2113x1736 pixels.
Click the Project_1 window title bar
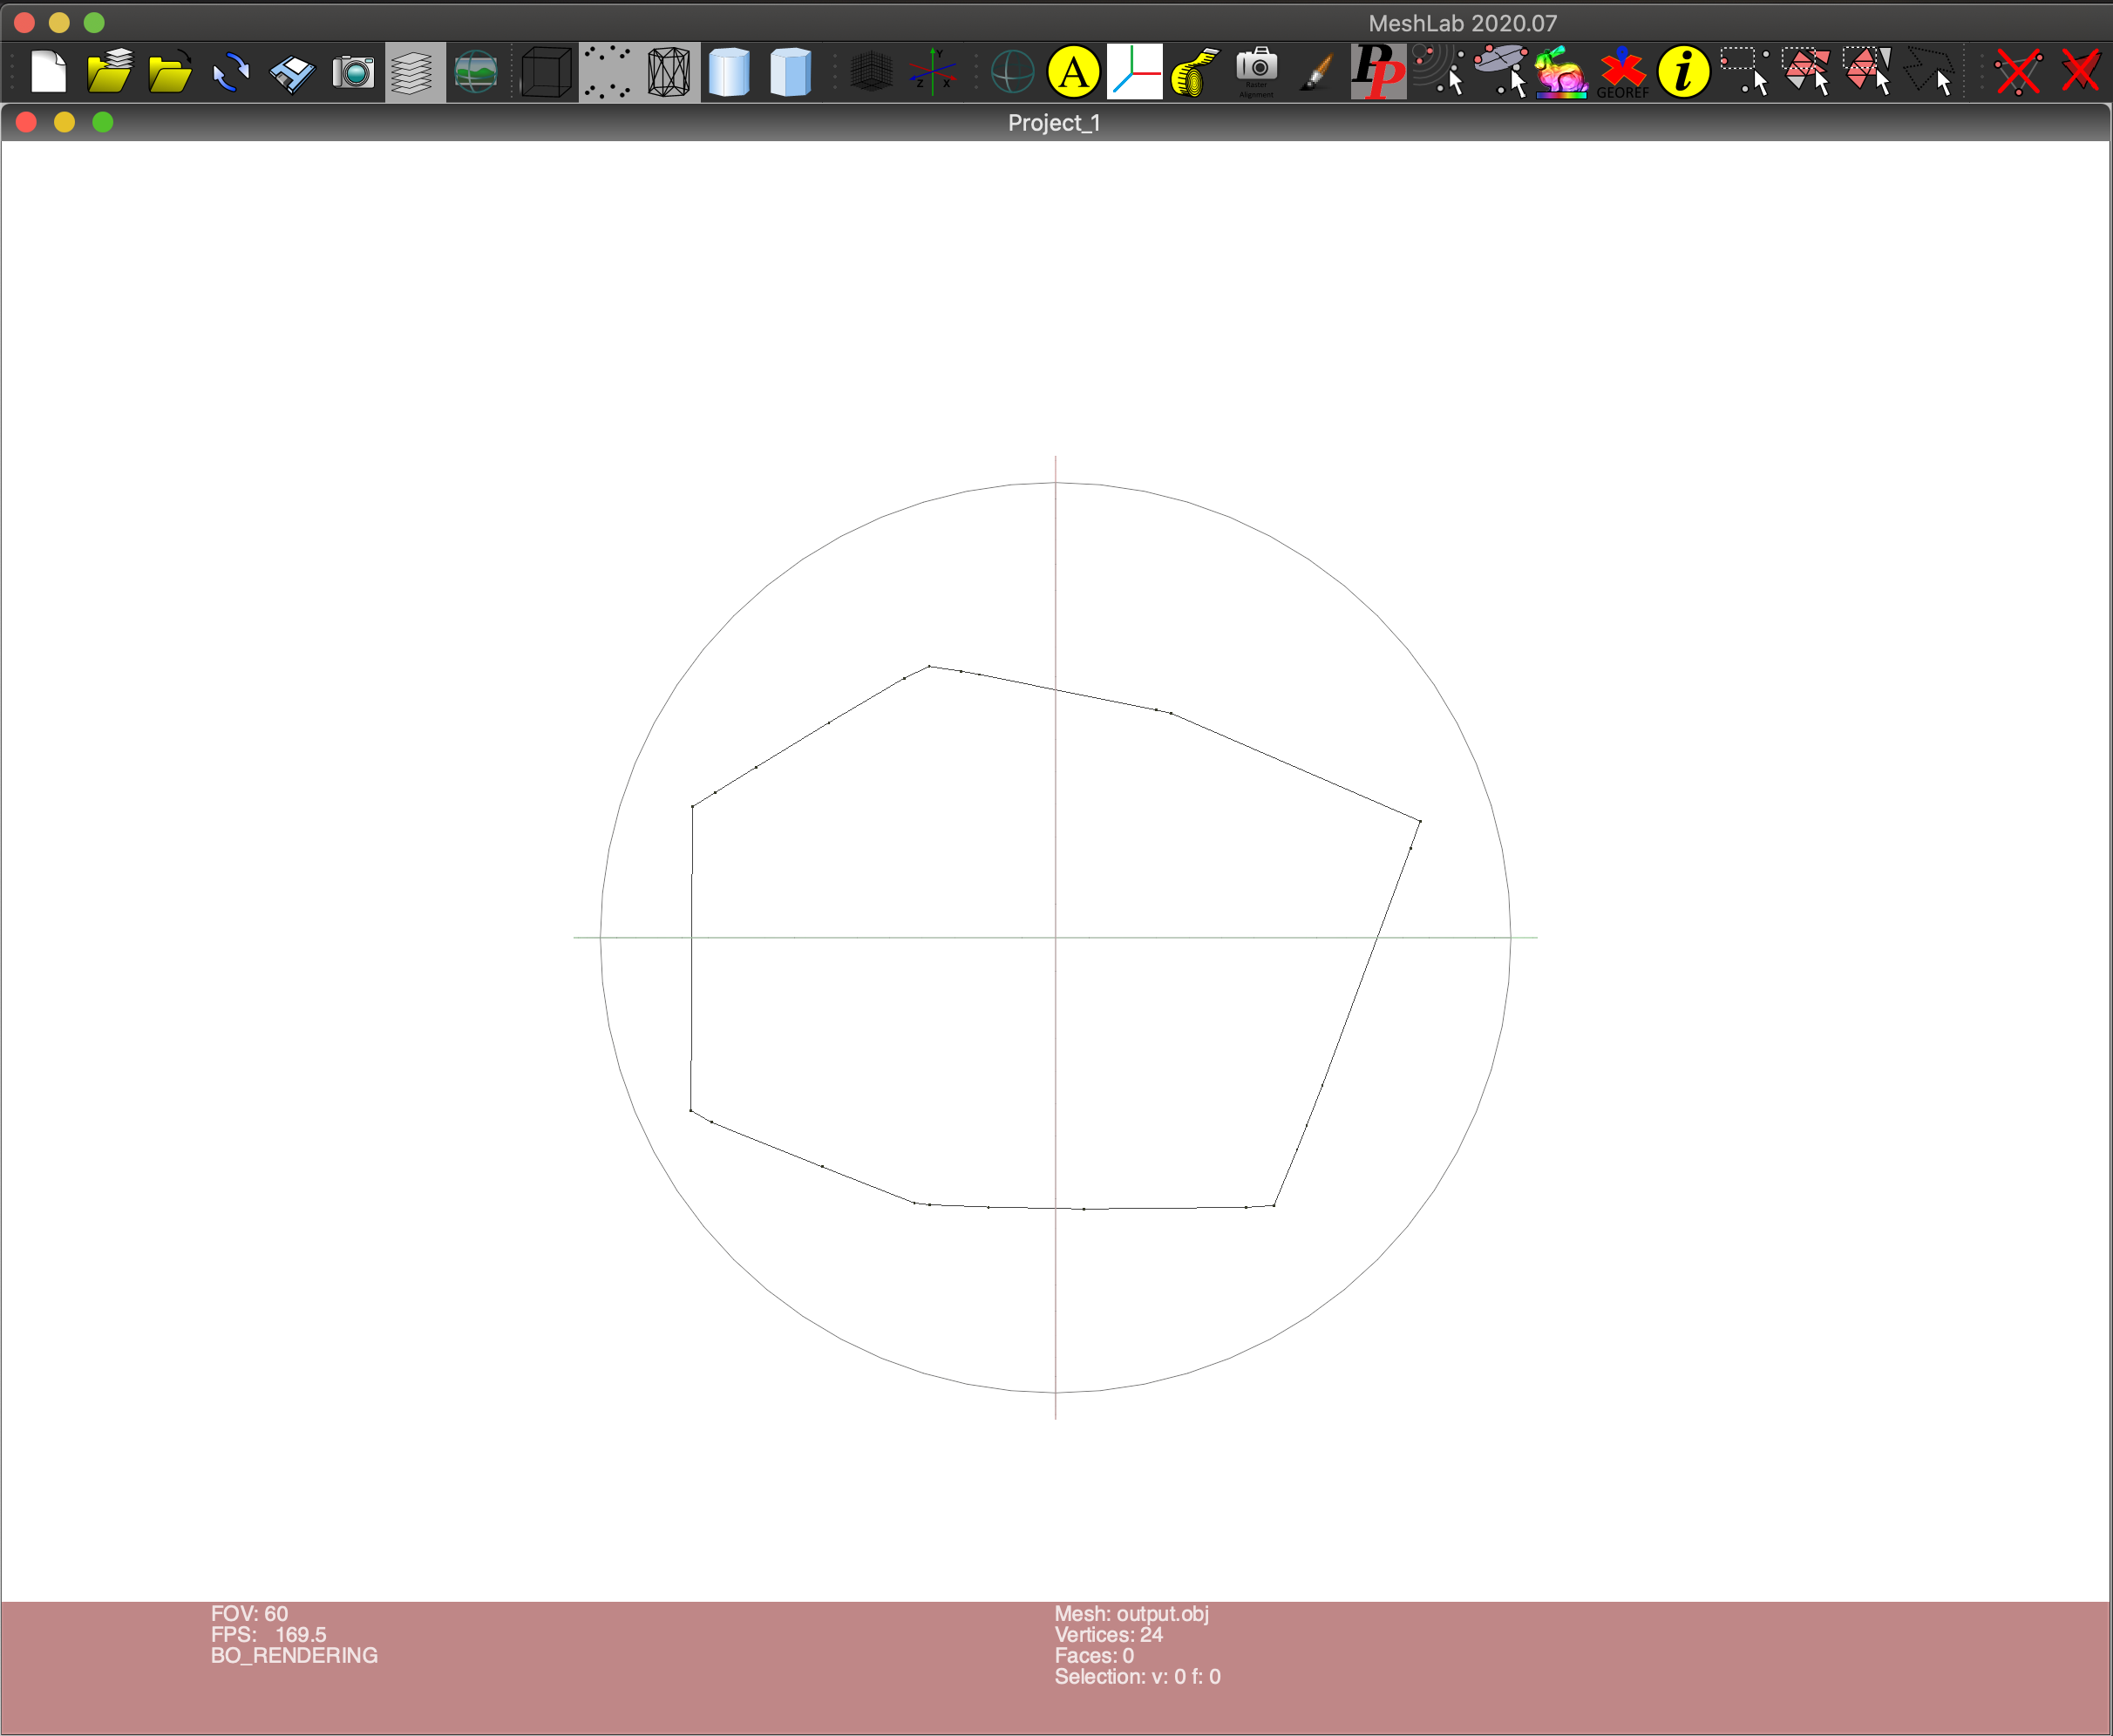point(1054,122)
